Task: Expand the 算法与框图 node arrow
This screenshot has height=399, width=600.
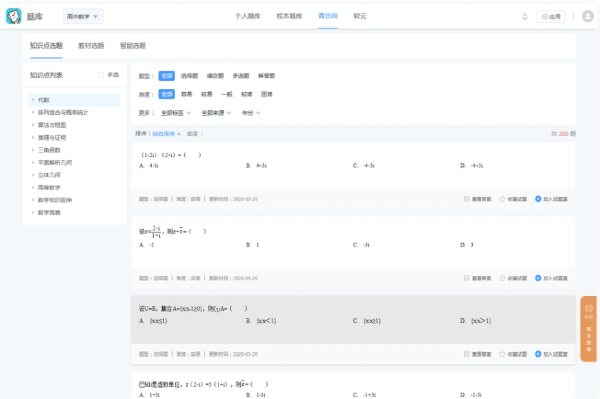Action: point(33,125)
